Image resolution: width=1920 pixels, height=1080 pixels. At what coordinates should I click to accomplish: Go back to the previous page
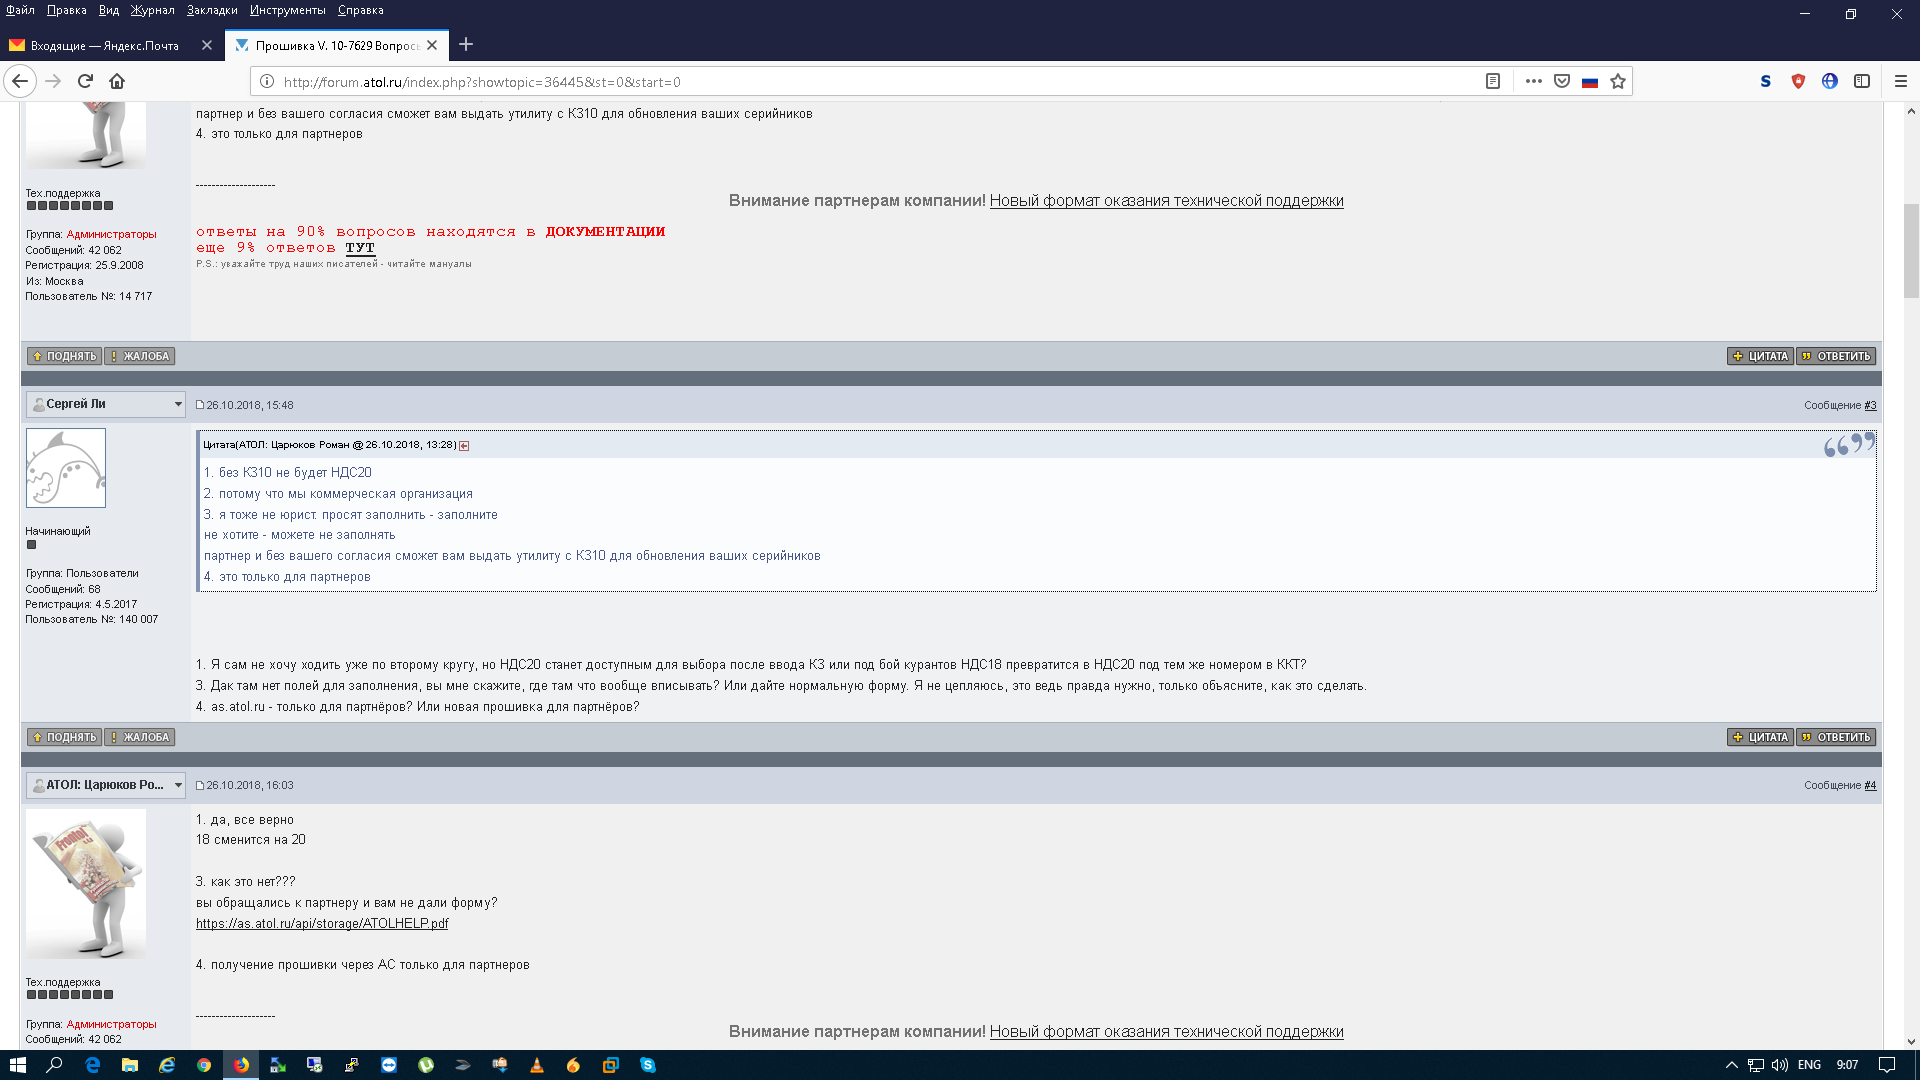point(20,82)
